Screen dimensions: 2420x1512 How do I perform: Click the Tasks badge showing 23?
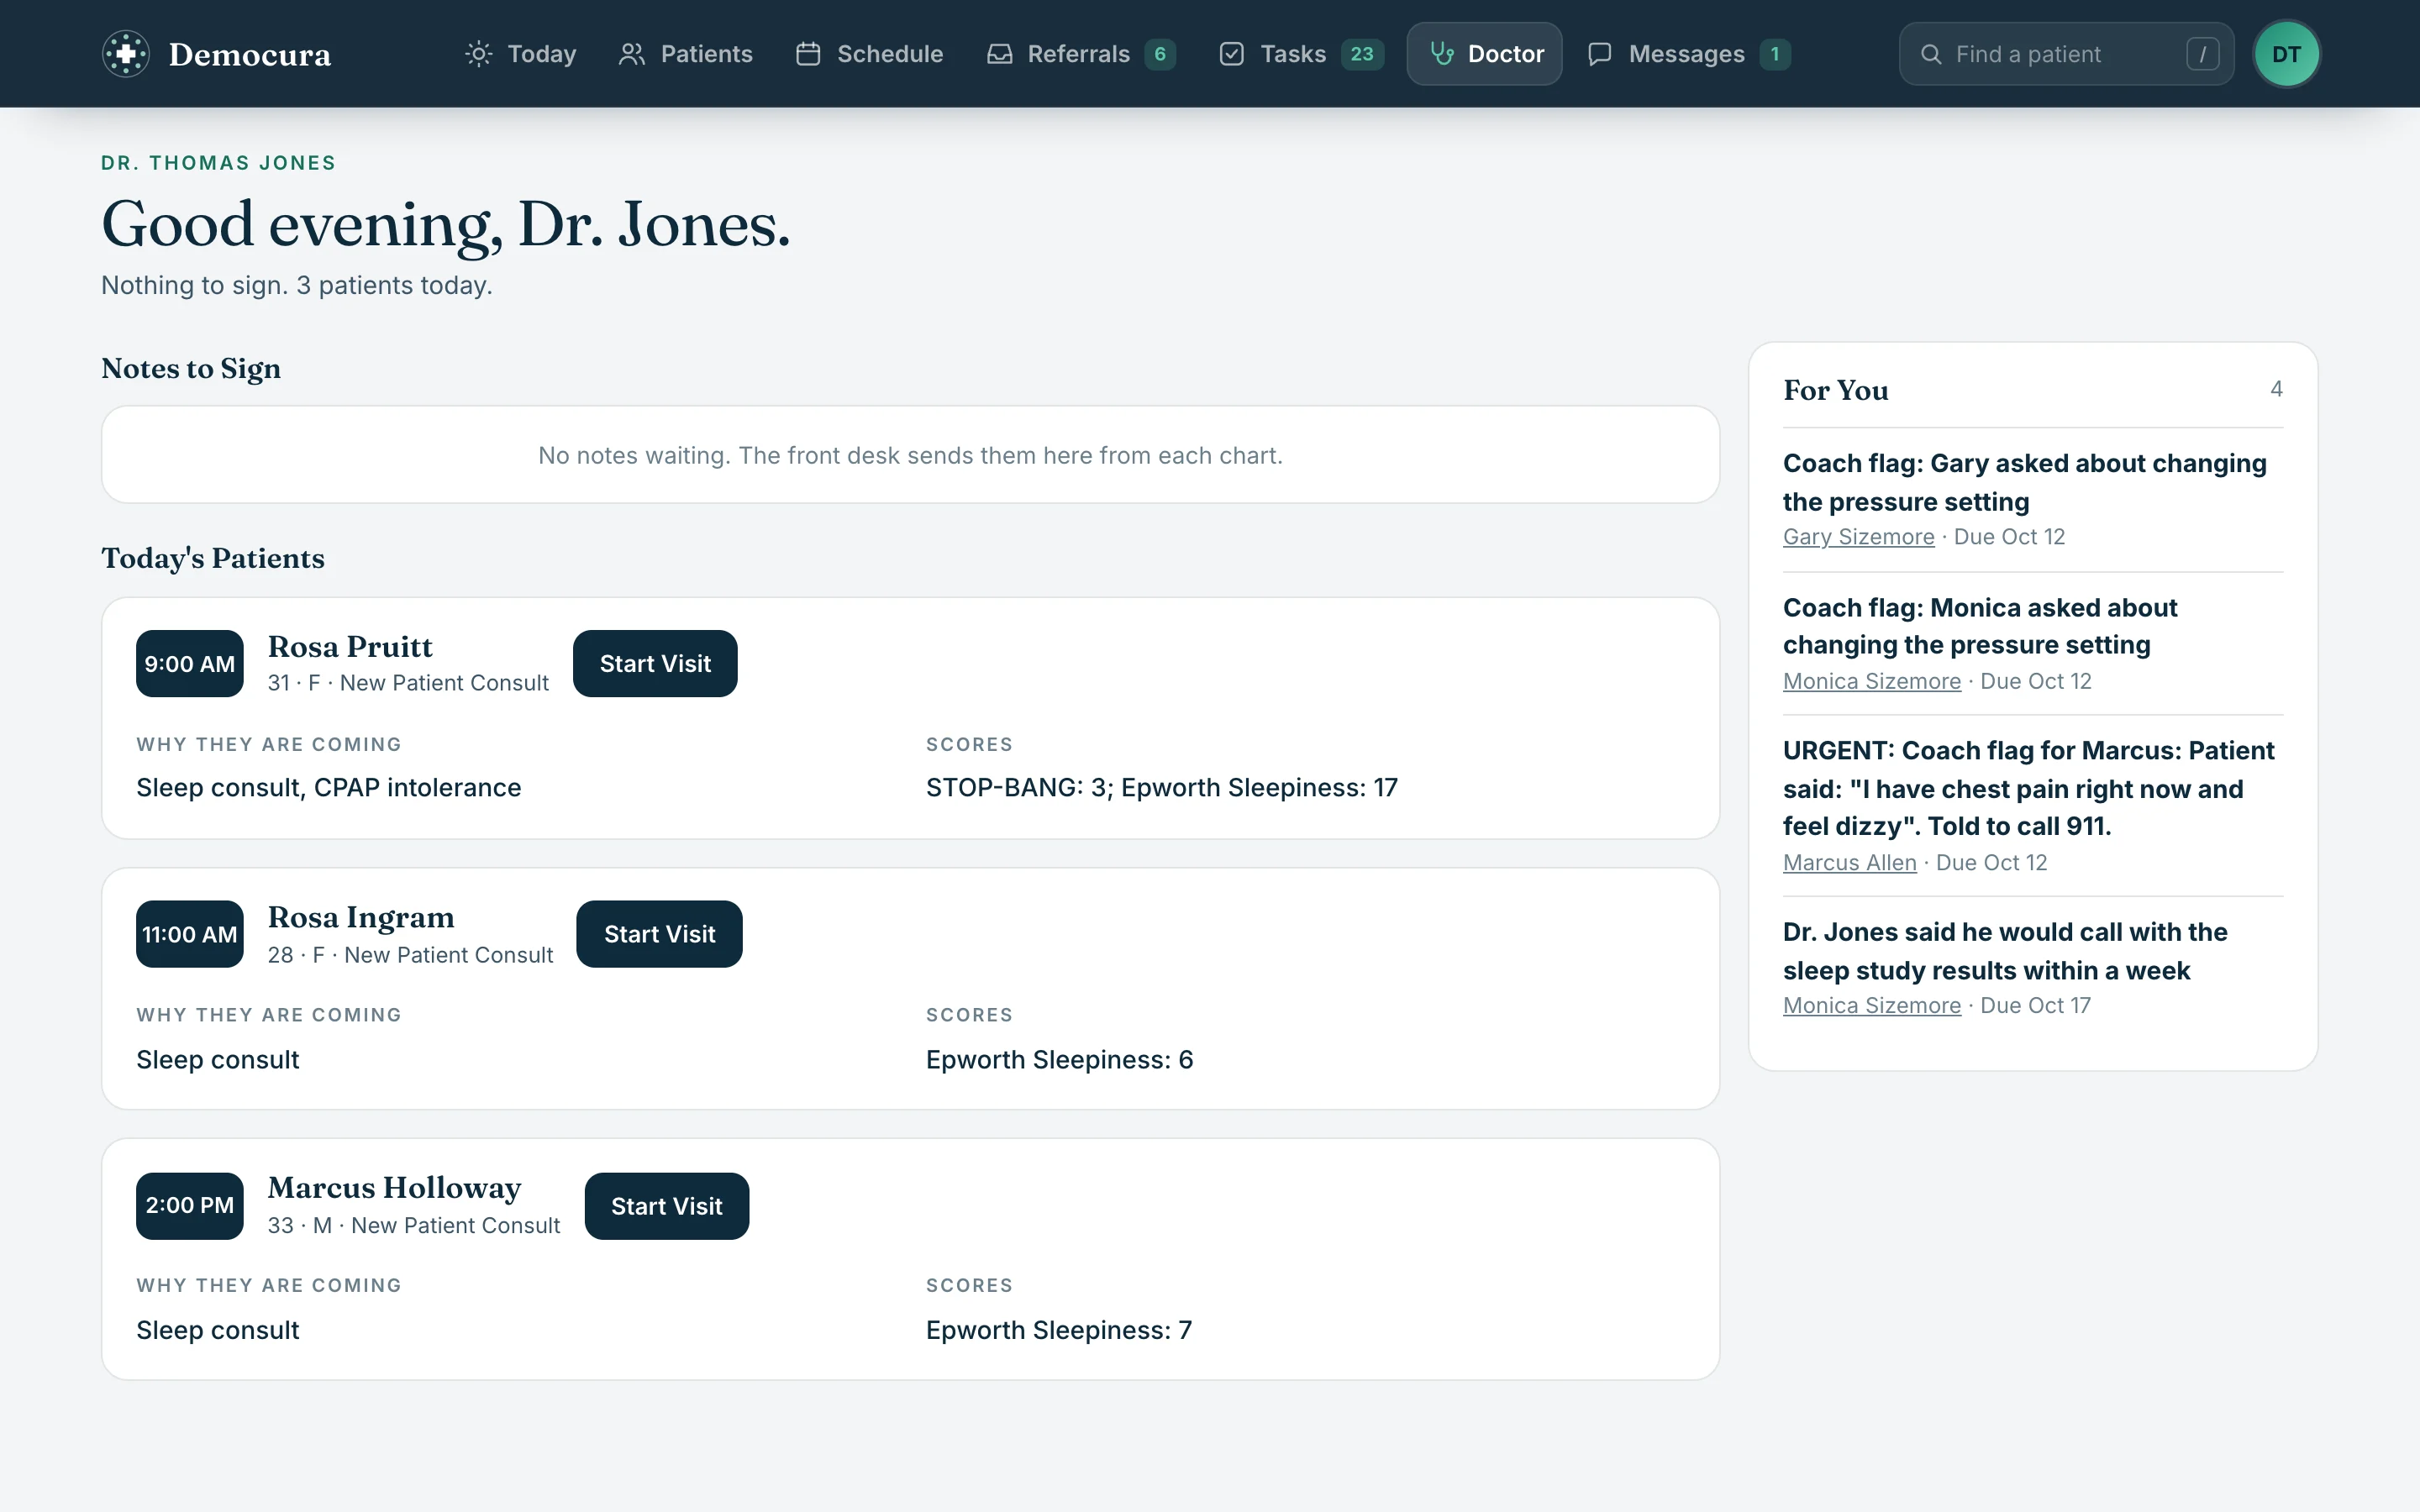pyautogui.click(x=1361, y=54)
